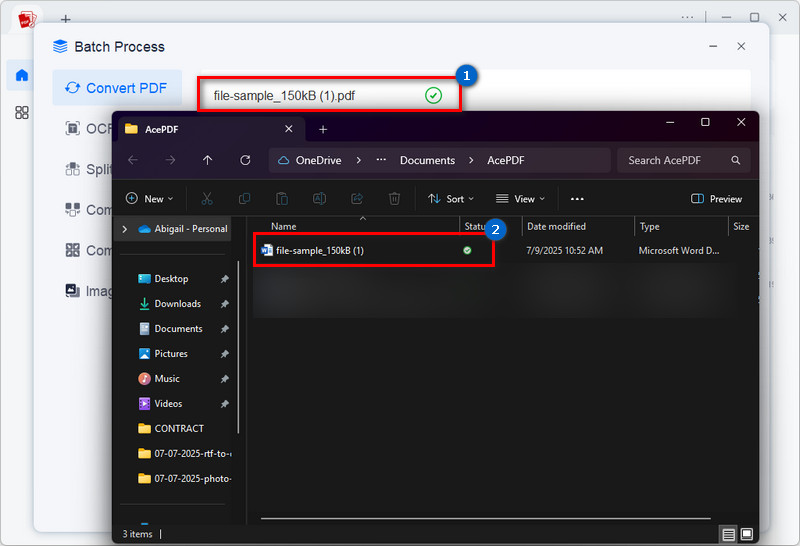Show hidden breadcrumb folders via ellipsis
This screenshot has width=800, height=546.
[x=381, y=160]
